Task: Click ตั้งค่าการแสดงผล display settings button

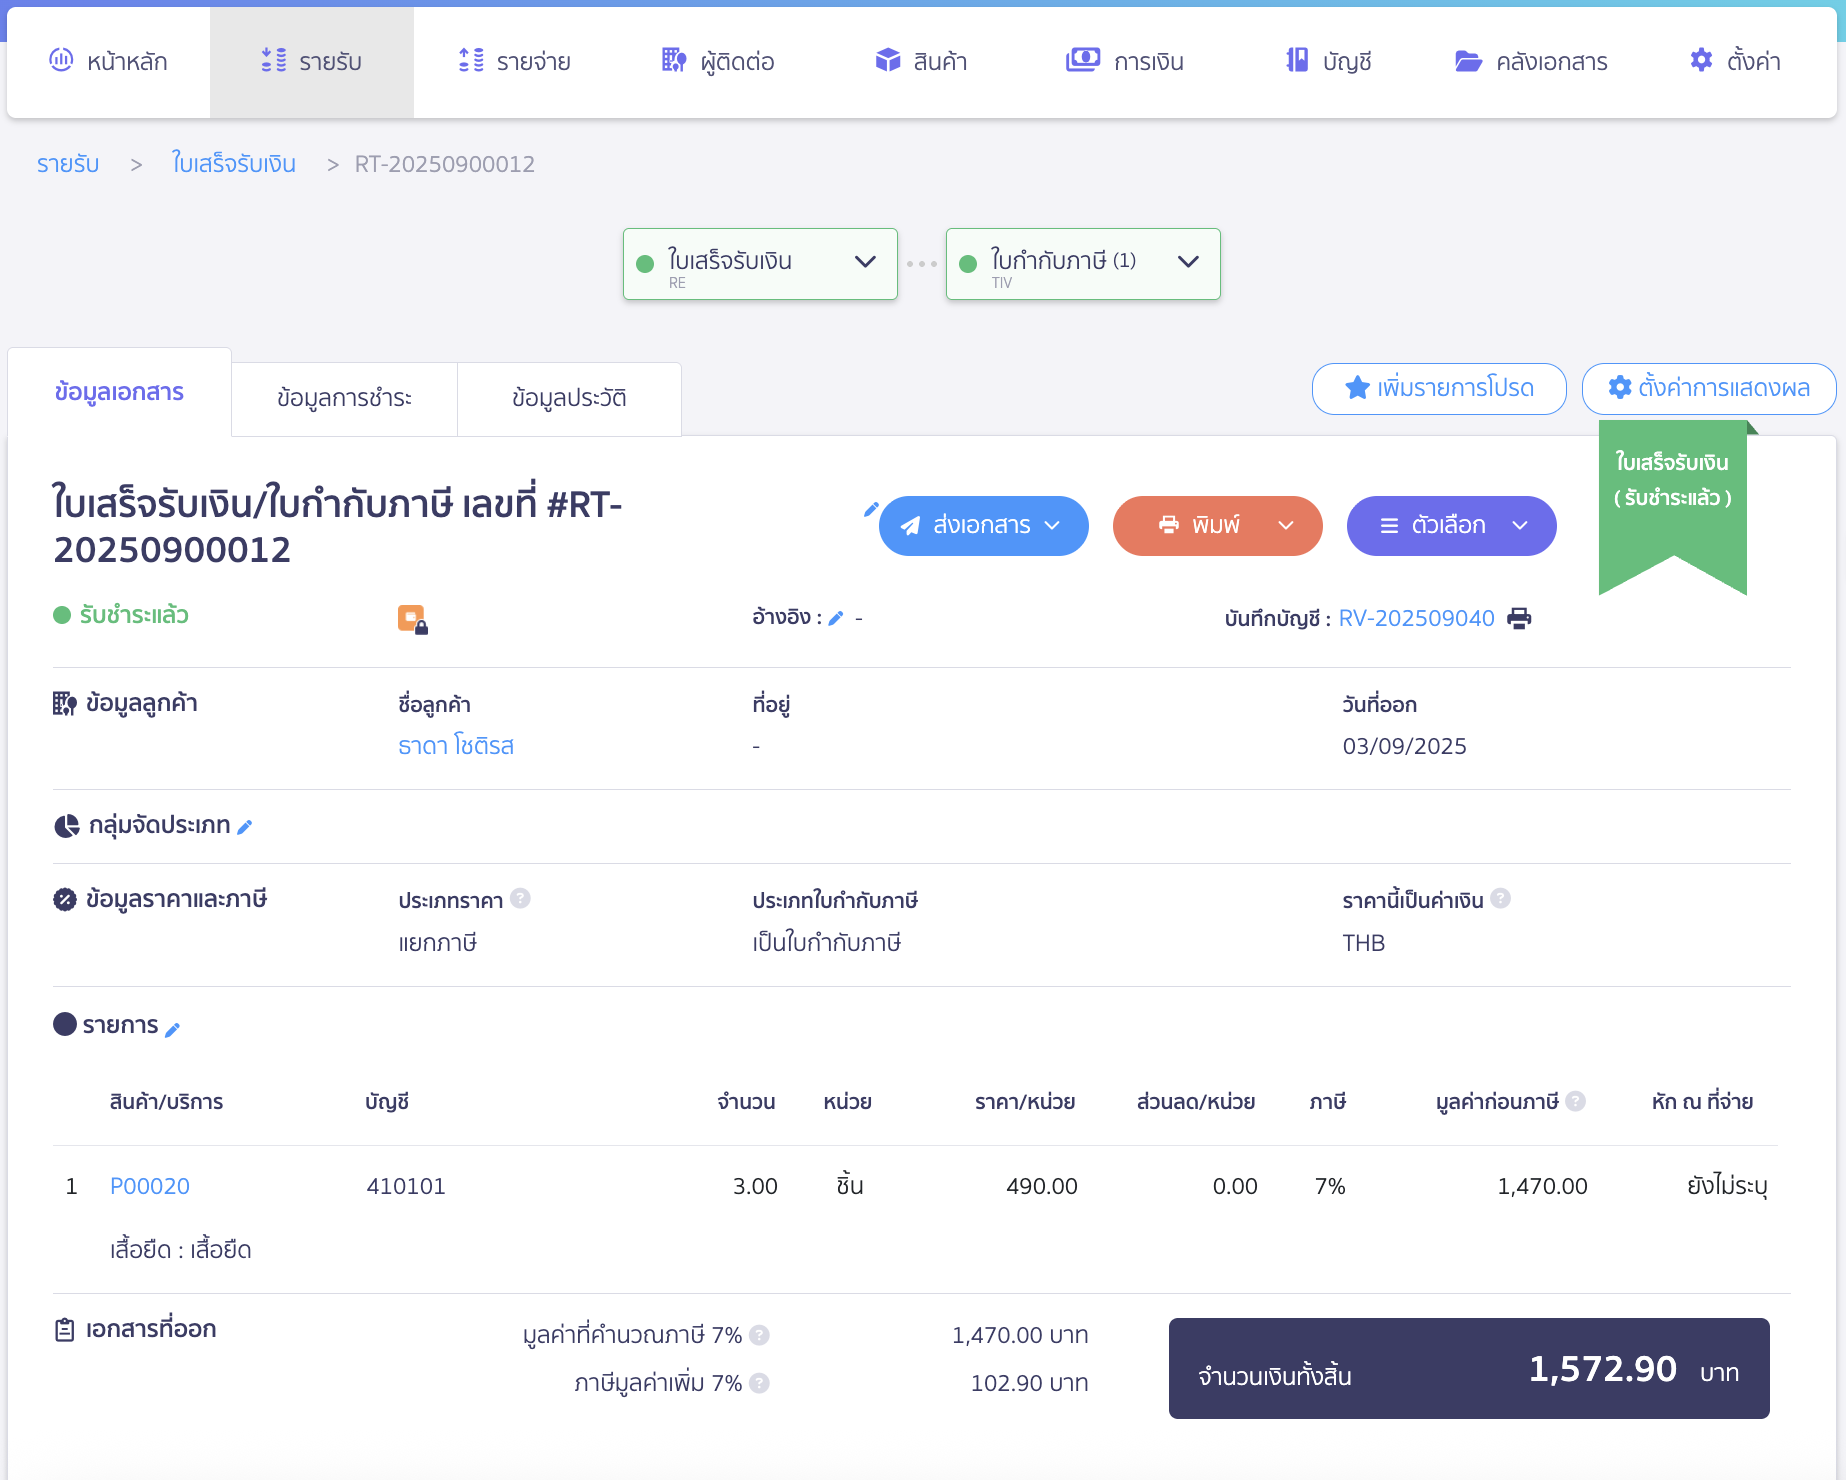Action: coord(1709,388)
